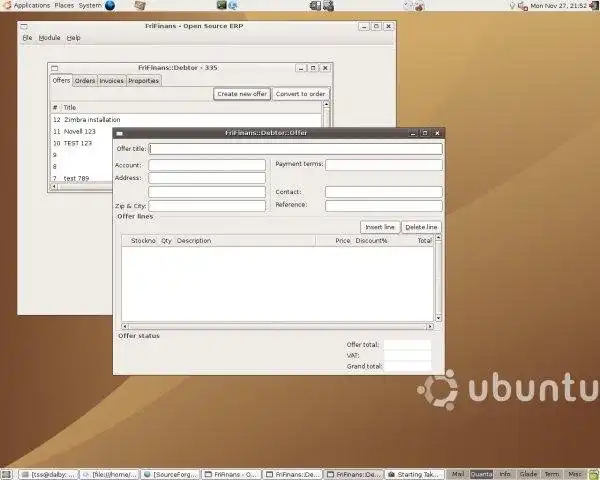Switch to the SourceForge browser taskbar item
This screenshot has width=600, height=480.
coord(170,475)
